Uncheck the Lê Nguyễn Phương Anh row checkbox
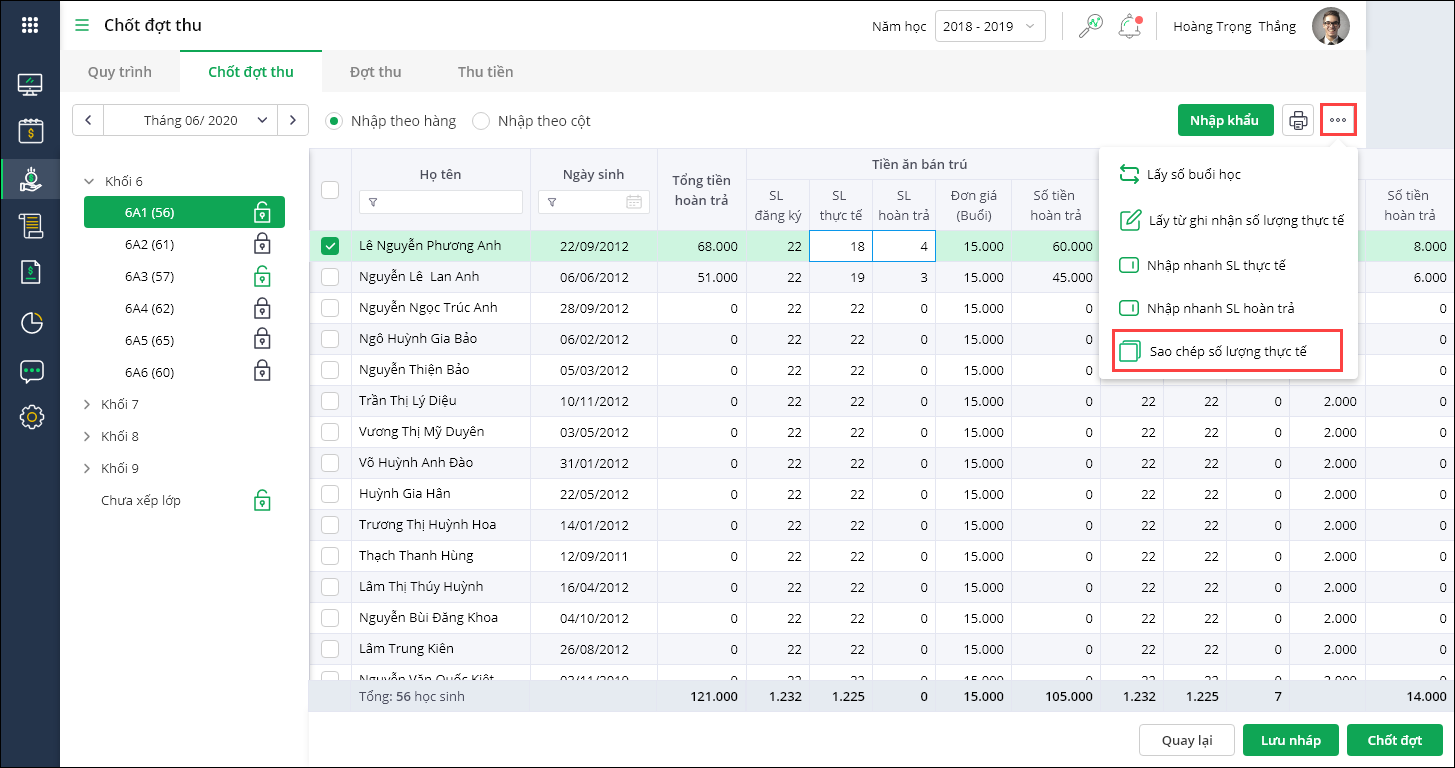 click(330, 246)
